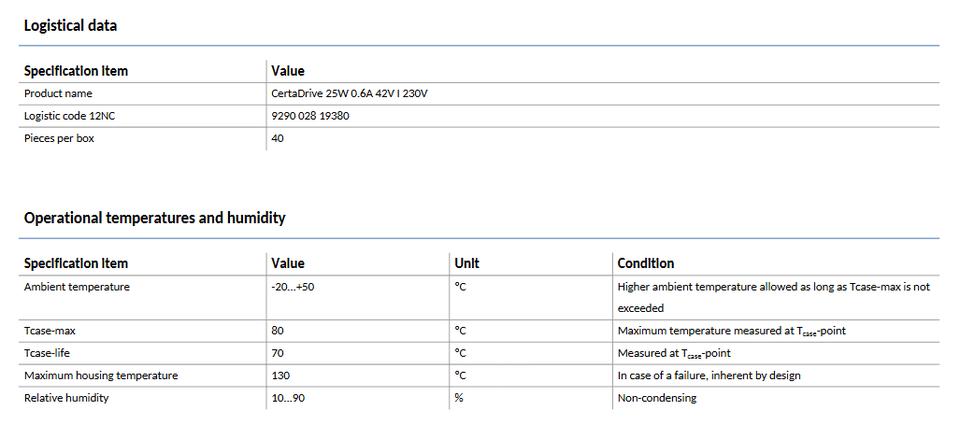Click the Relative humidity value 10...90

click(288, 398)
